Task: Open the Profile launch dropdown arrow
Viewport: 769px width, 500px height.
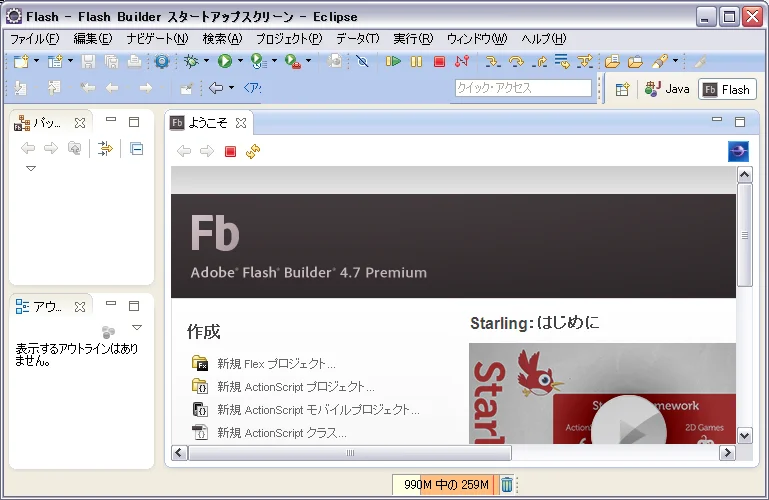Action: click(x=274, y=61)
